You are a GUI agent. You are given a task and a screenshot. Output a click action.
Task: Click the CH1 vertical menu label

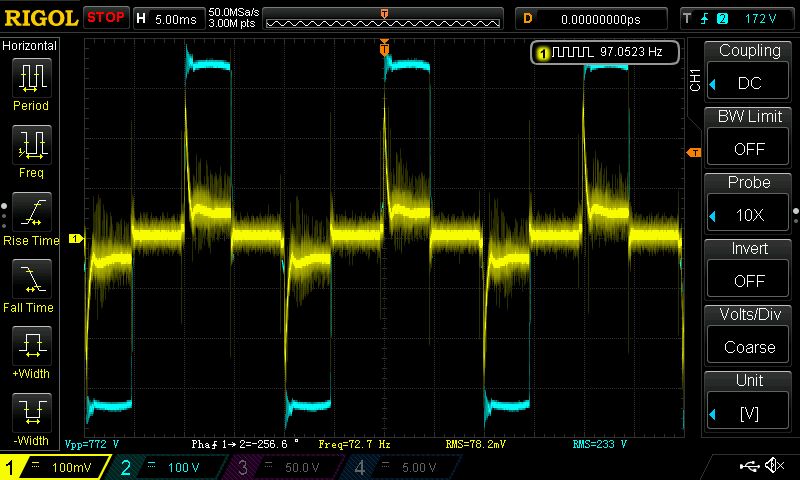coord(695,81)
